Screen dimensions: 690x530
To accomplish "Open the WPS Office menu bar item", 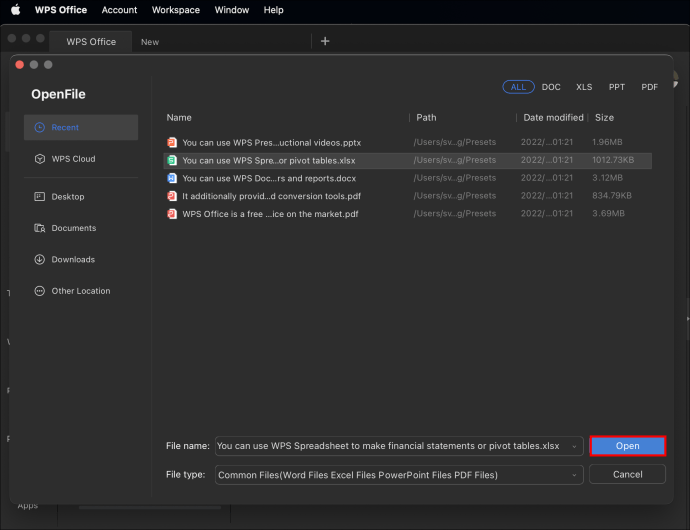I will point(61,10).
